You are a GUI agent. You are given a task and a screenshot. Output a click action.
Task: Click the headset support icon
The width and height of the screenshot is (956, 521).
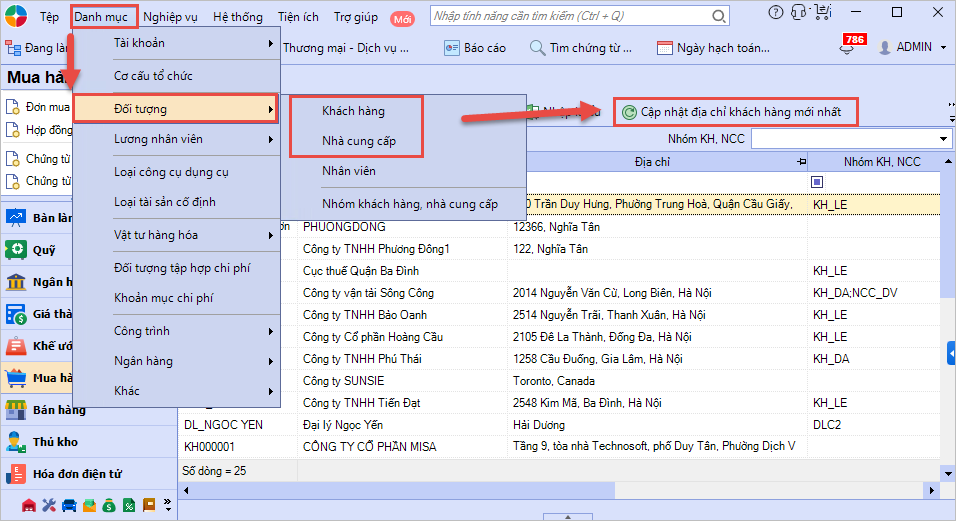[798, 13]
